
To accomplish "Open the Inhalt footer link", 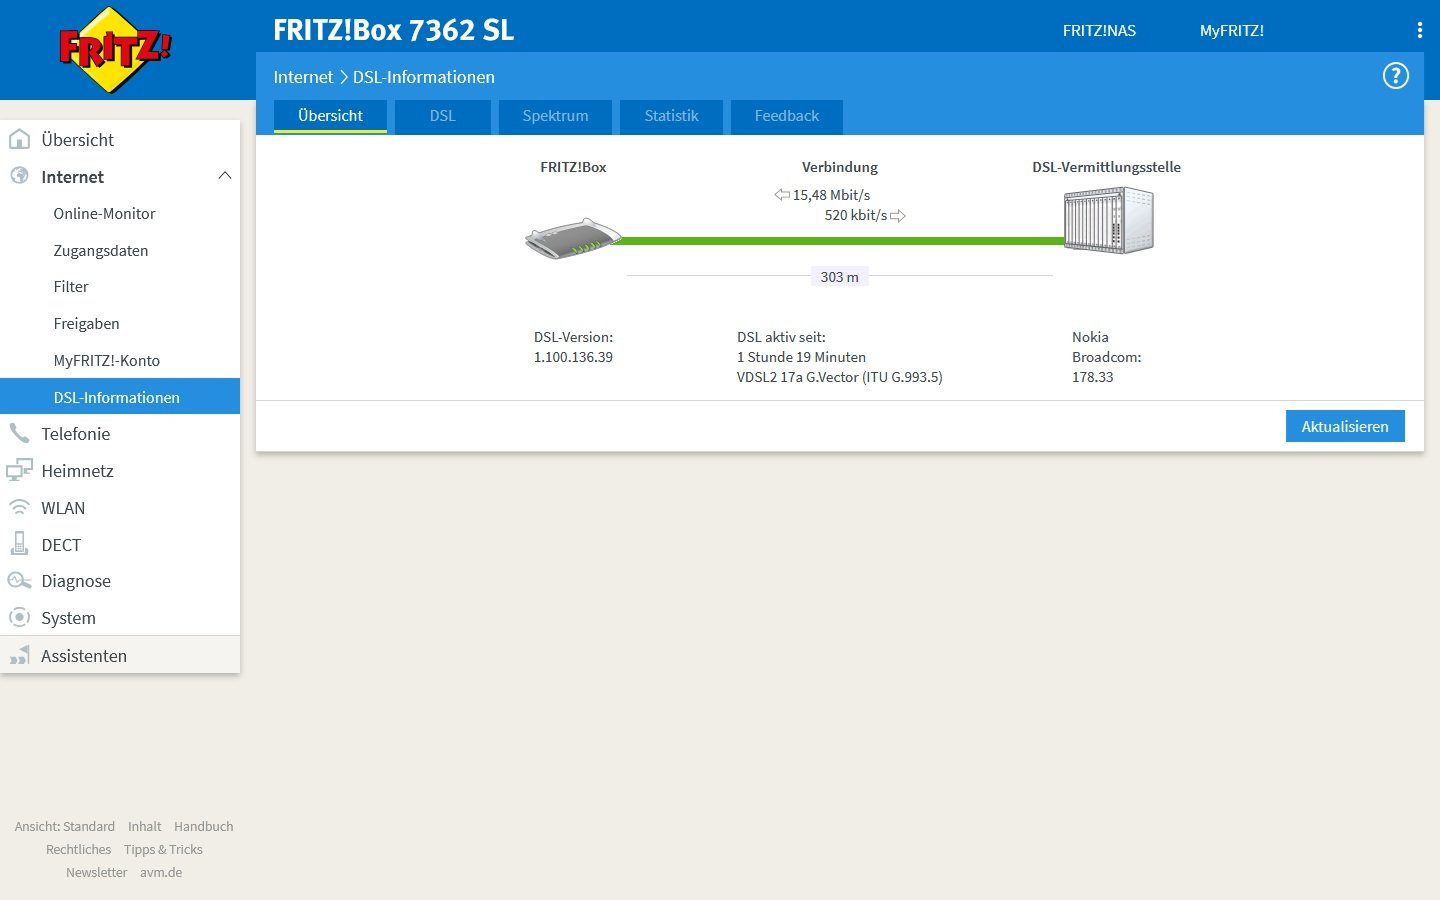I will click(144, 826).
